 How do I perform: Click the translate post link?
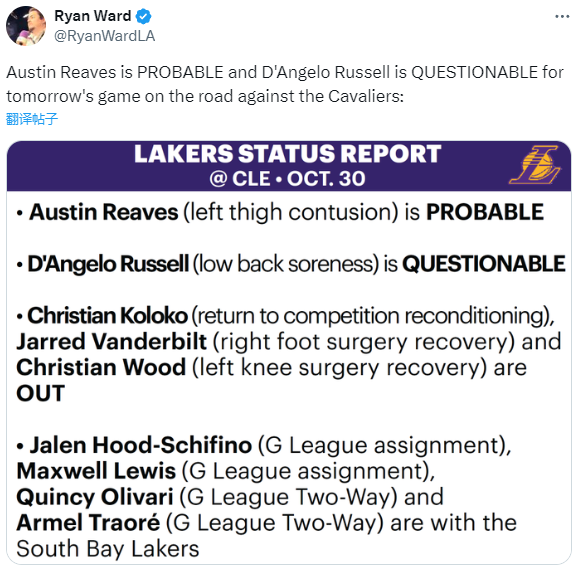point(32,119)
